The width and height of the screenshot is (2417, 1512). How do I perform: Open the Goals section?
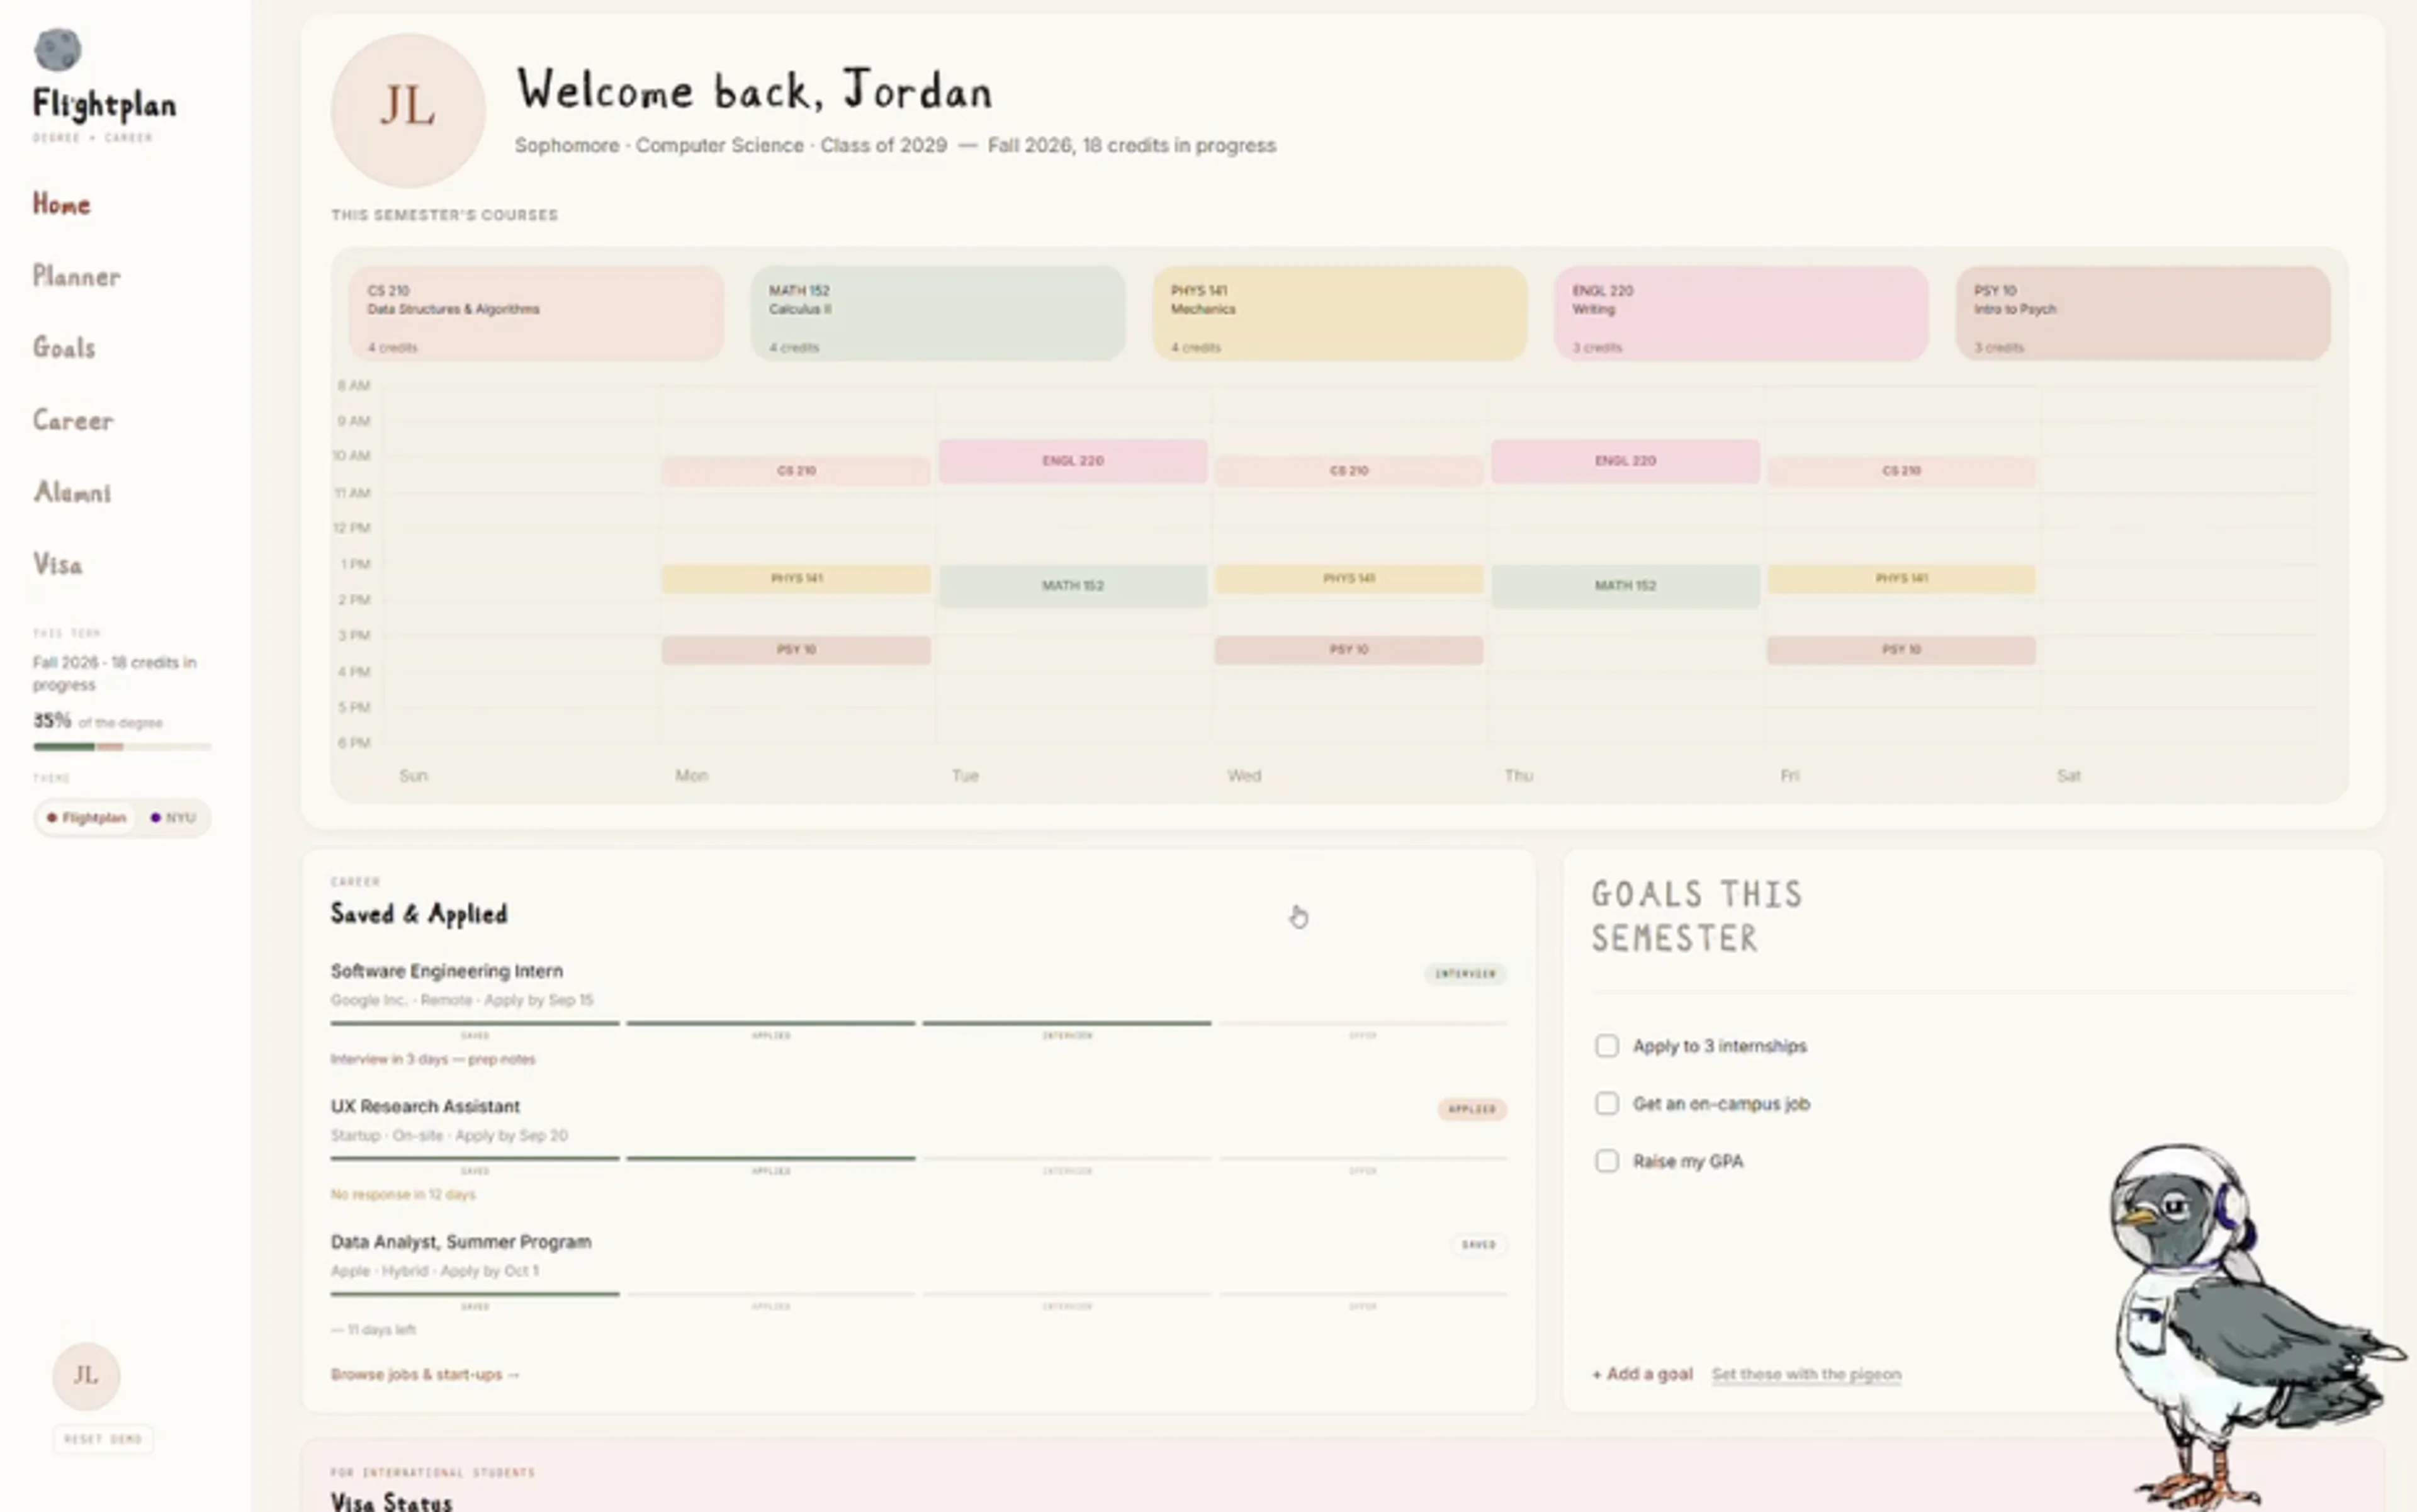[65, 348]
